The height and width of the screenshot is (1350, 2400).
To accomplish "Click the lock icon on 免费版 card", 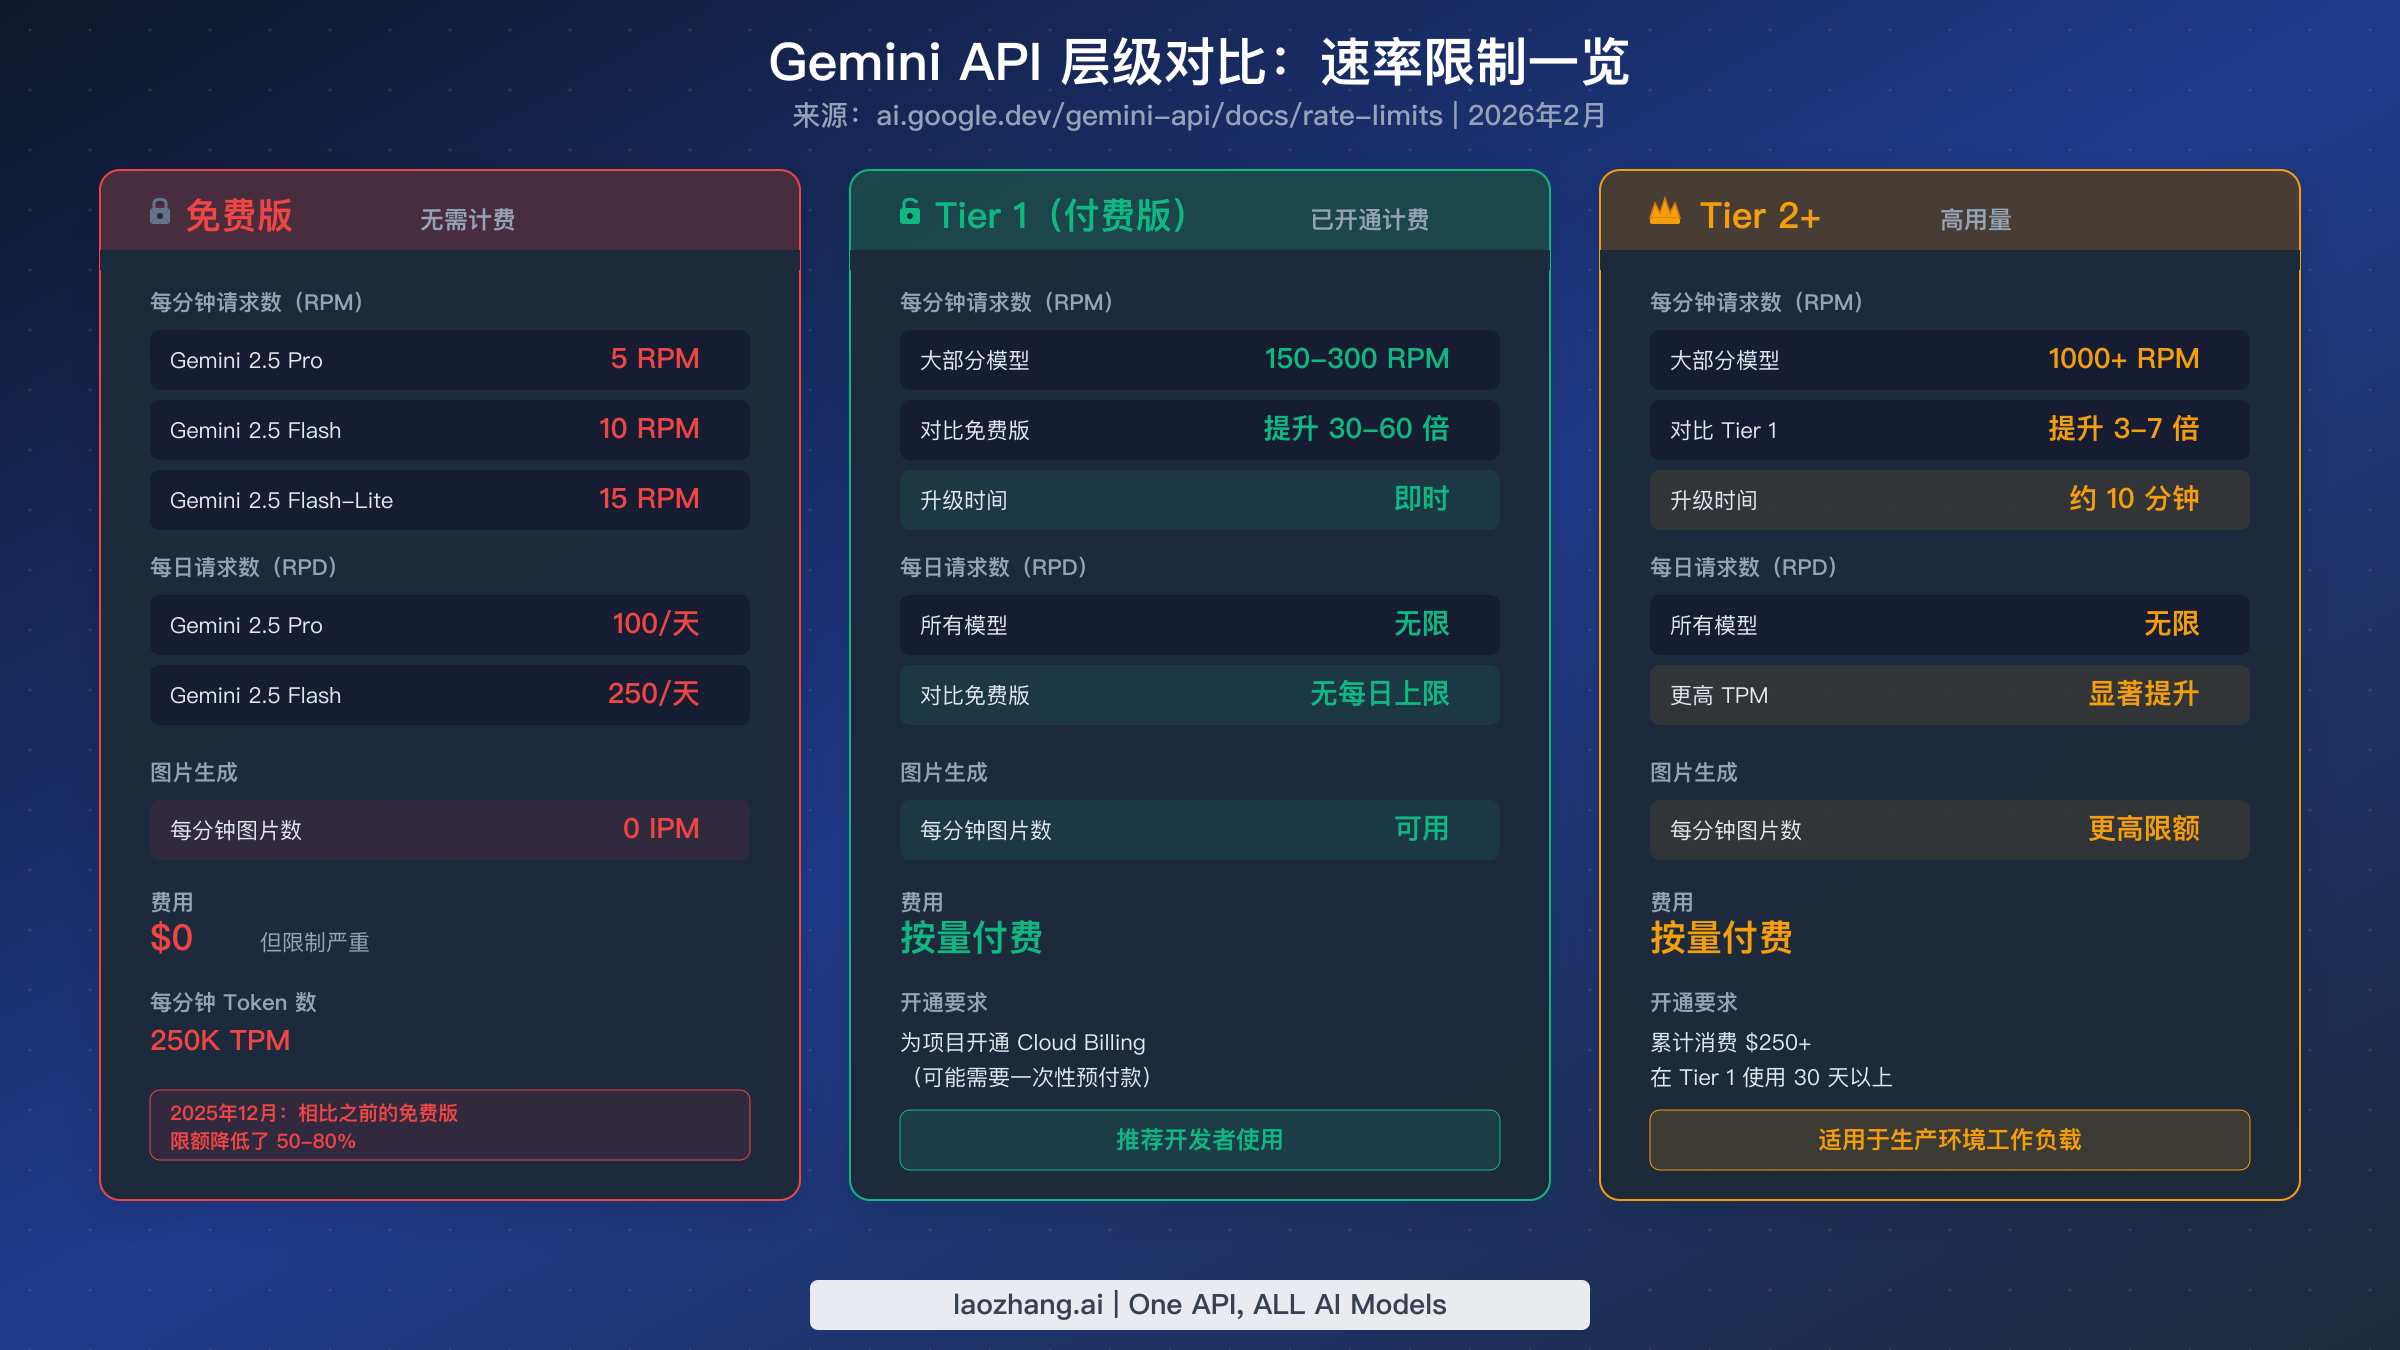I will pyautogui.click(x=160, y=212).
